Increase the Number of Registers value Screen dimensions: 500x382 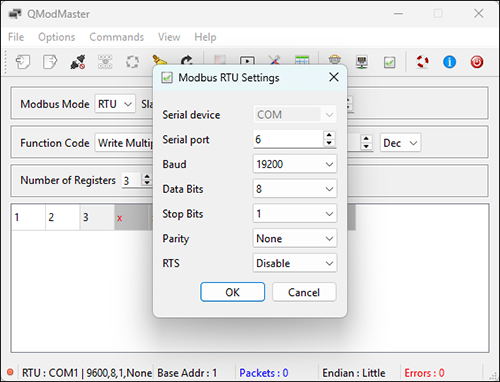click(x=147, y=176)
